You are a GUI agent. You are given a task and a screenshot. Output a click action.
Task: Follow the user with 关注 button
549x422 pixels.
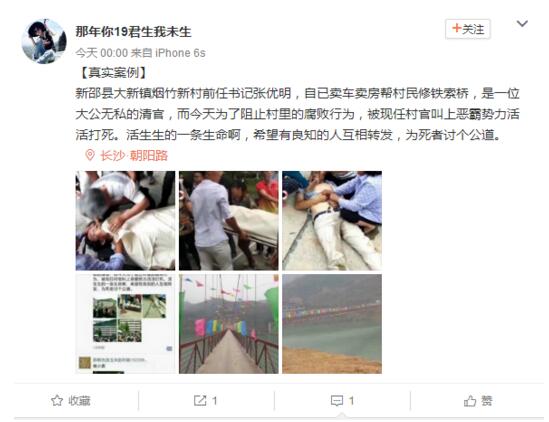(x=468, y=29)
